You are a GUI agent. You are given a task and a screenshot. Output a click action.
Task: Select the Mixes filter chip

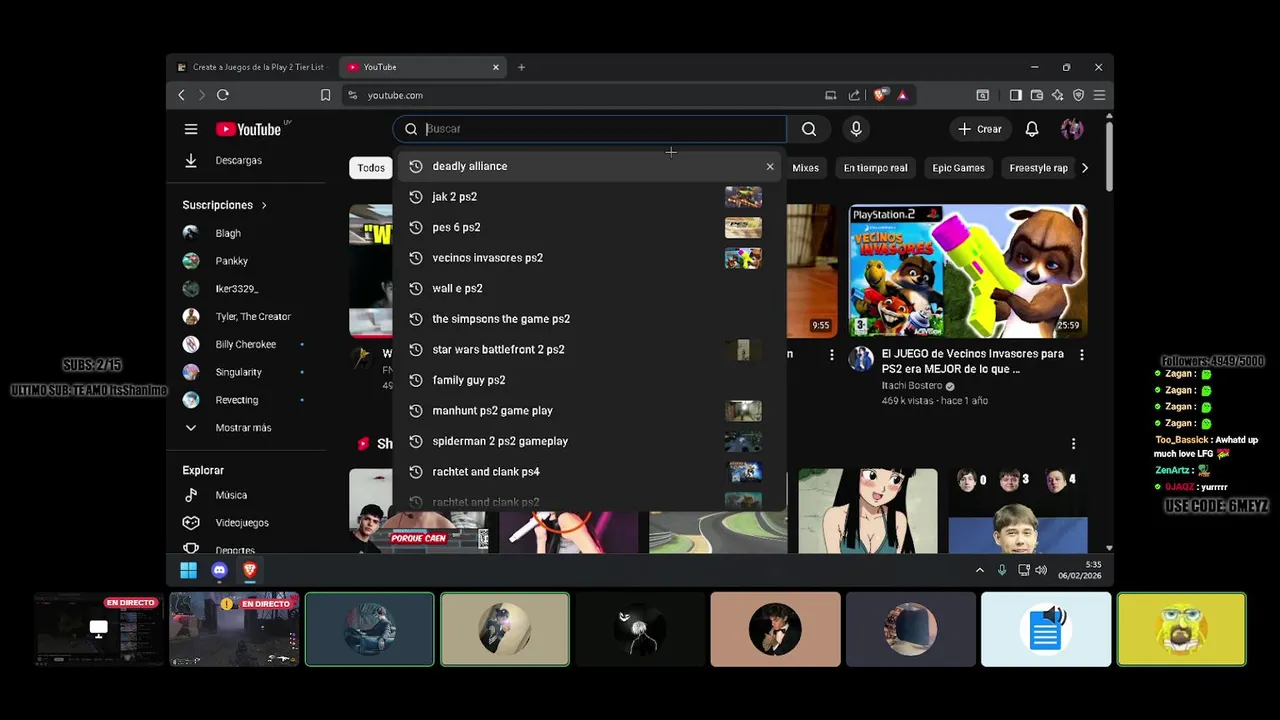[x=805, y=168]
